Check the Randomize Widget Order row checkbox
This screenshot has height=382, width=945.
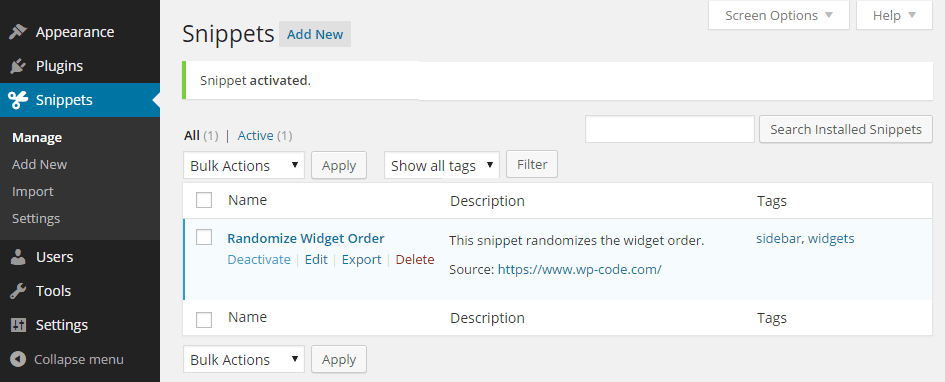click(204, 237)
